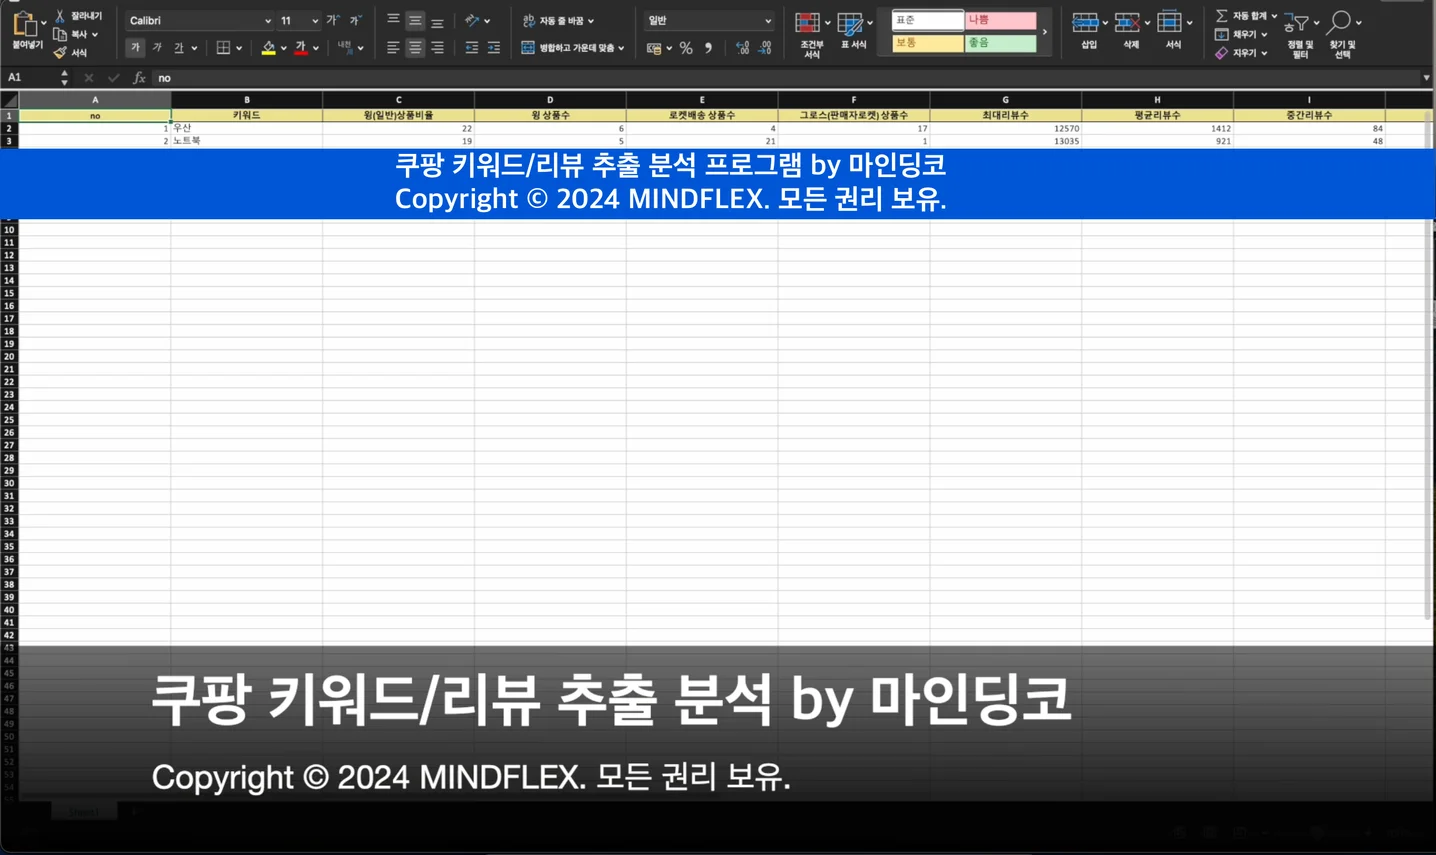1436x855 pixels.
Task: Click the Paste (붙여넣기) clipboard icon
Action: [24, 25]
